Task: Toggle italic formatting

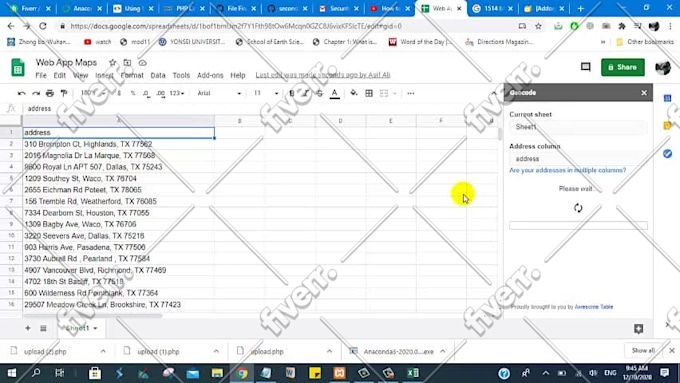Action: coord(306,93)
